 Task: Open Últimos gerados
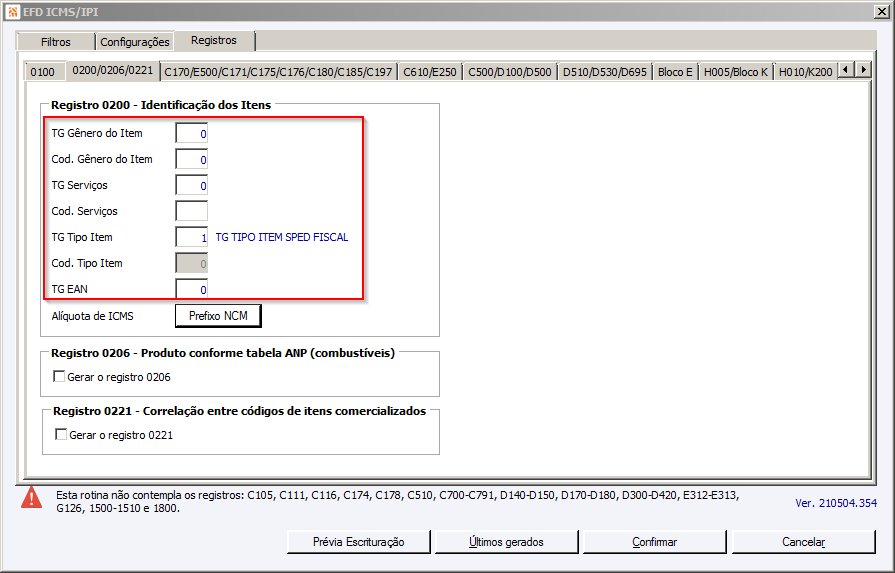click(506, 542)
